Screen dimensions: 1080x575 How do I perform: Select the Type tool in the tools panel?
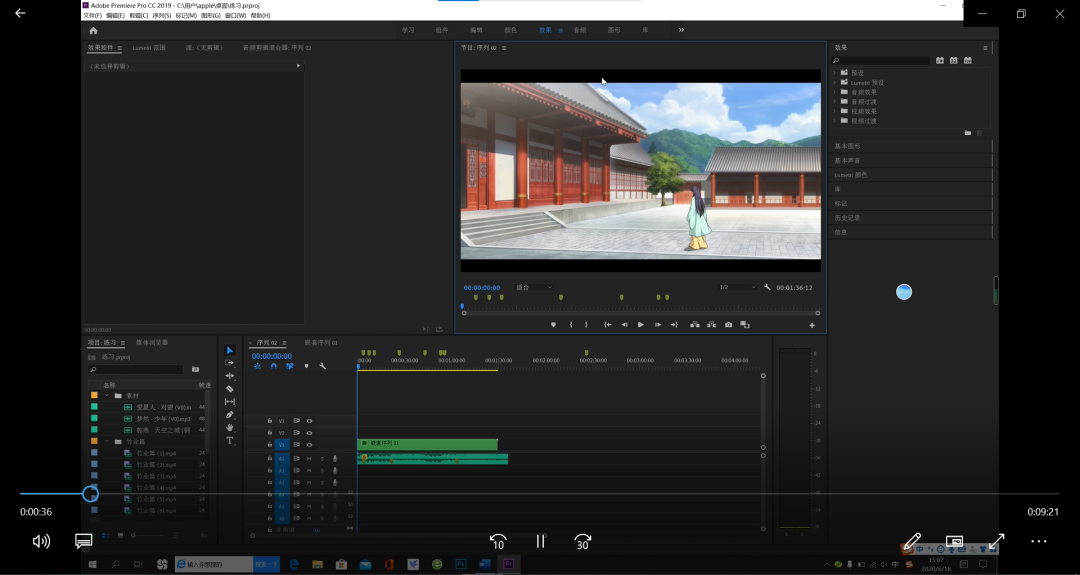[x=230, y=440]
